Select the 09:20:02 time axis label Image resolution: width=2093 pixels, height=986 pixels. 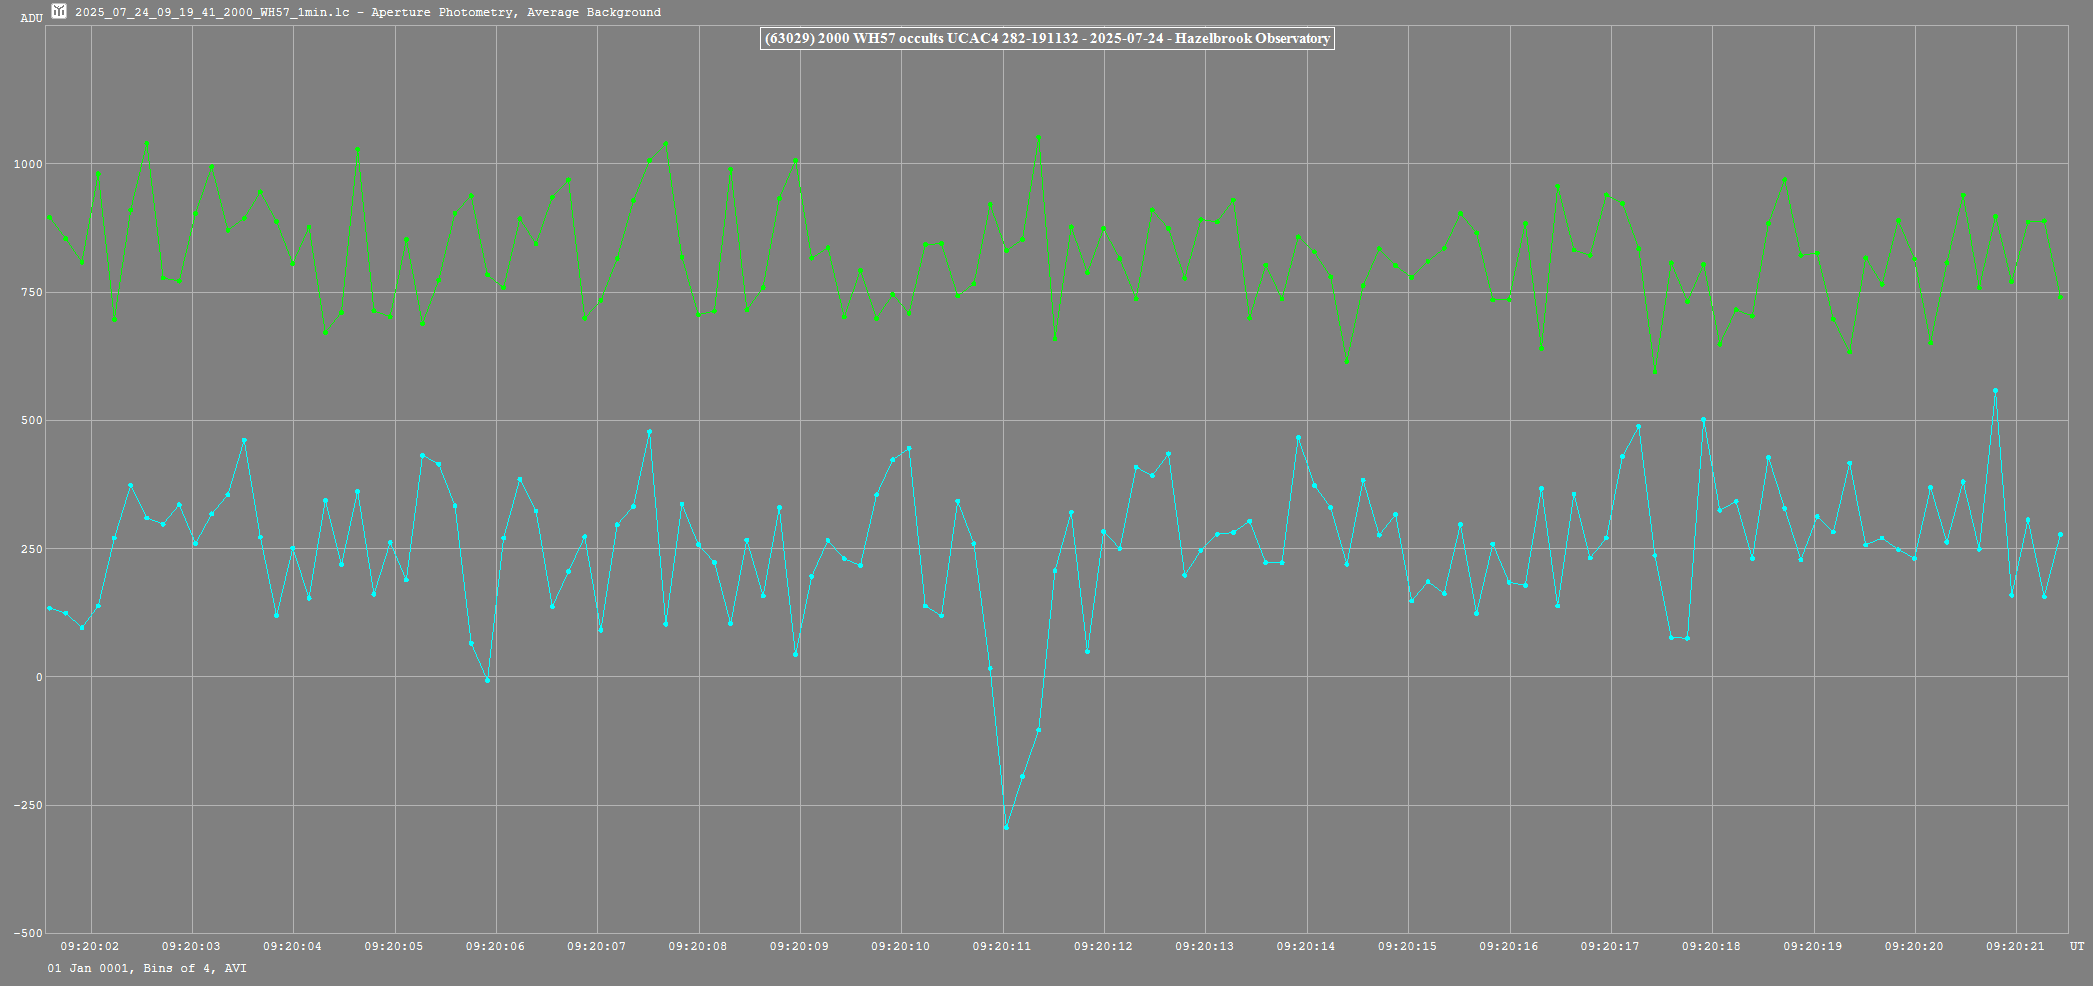coord(90,946)
